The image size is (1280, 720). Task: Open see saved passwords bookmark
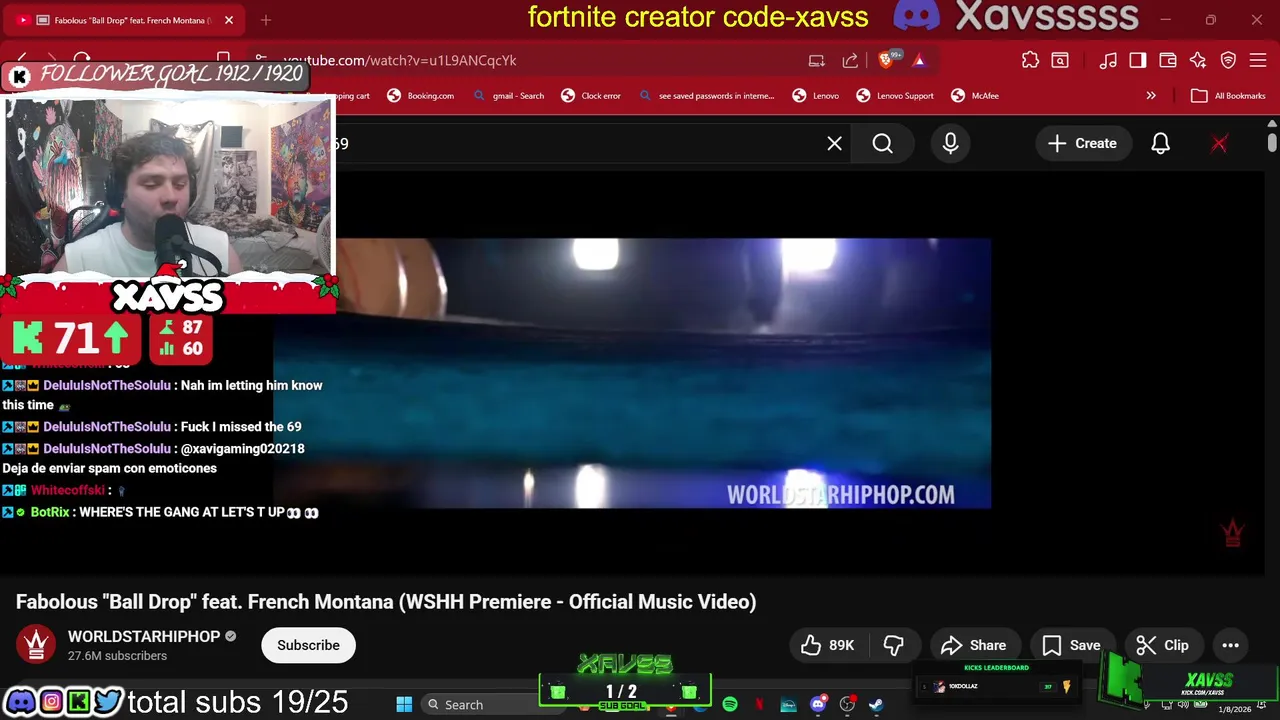click(706, 96)
